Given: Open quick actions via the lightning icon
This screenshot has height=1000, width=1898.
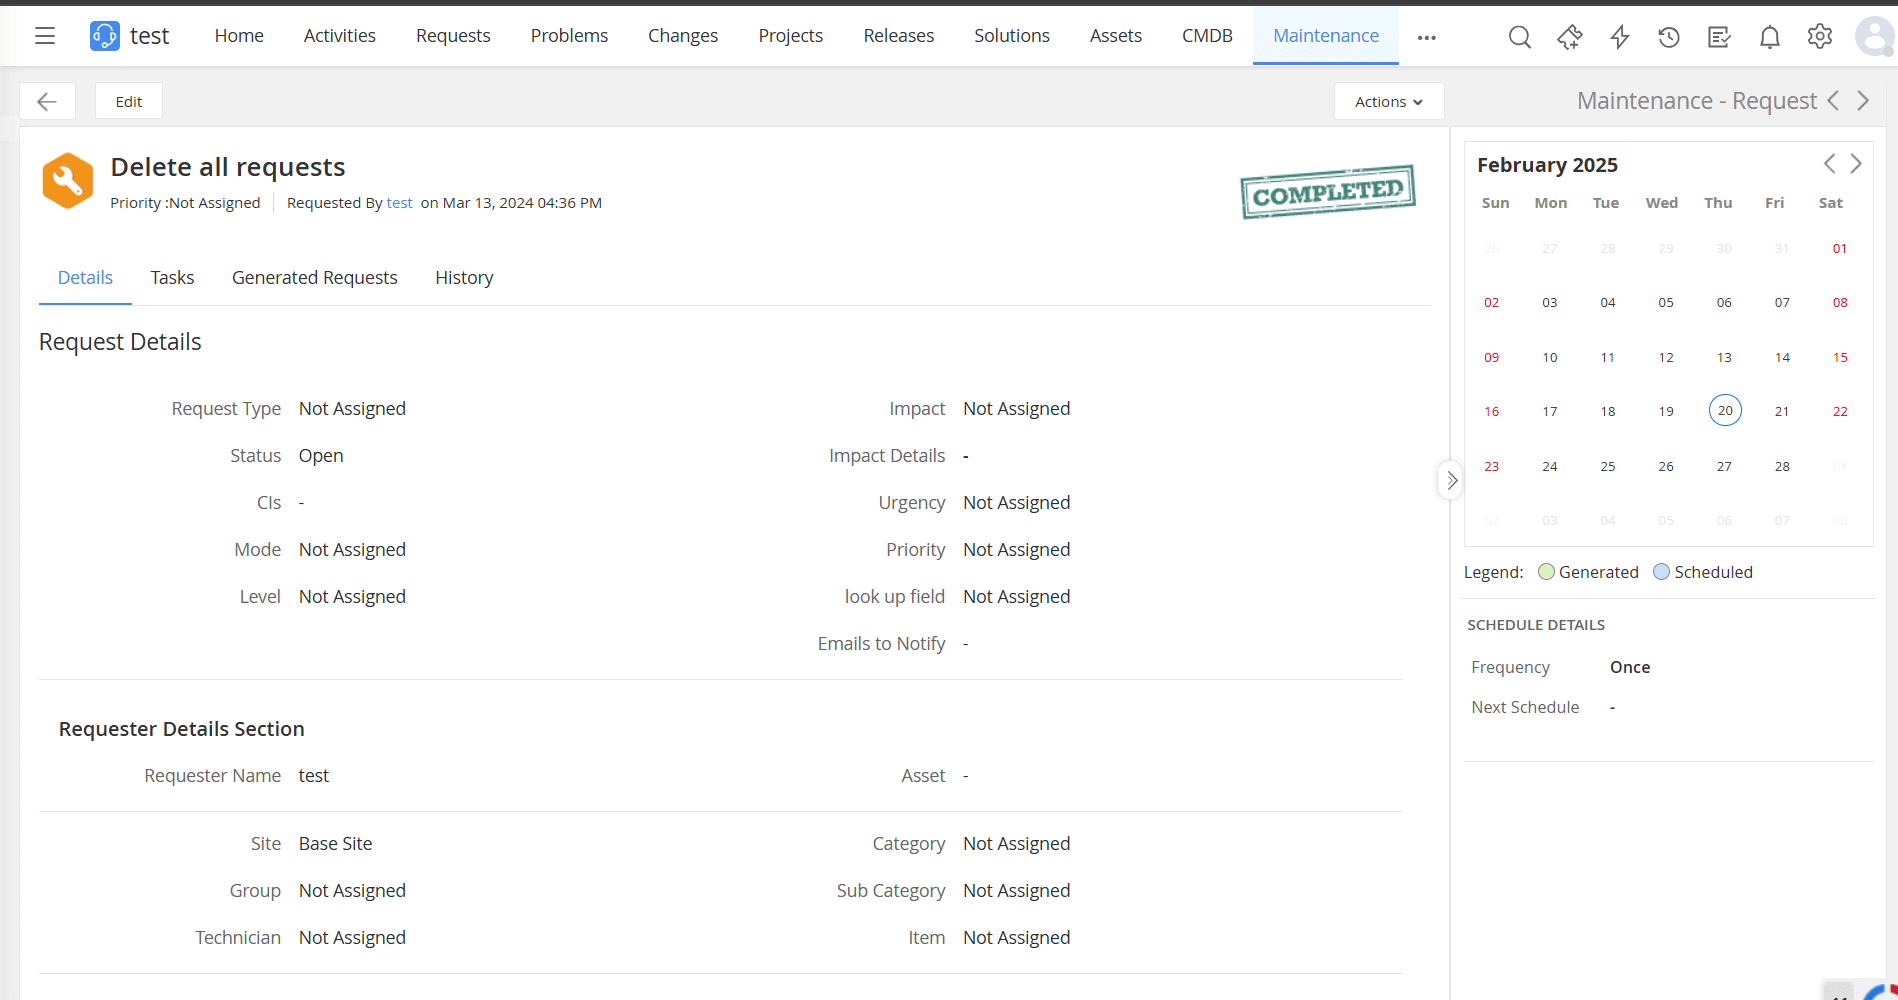Looking at the screenshot, I should pyautogui.click(x=1620, y=36).
